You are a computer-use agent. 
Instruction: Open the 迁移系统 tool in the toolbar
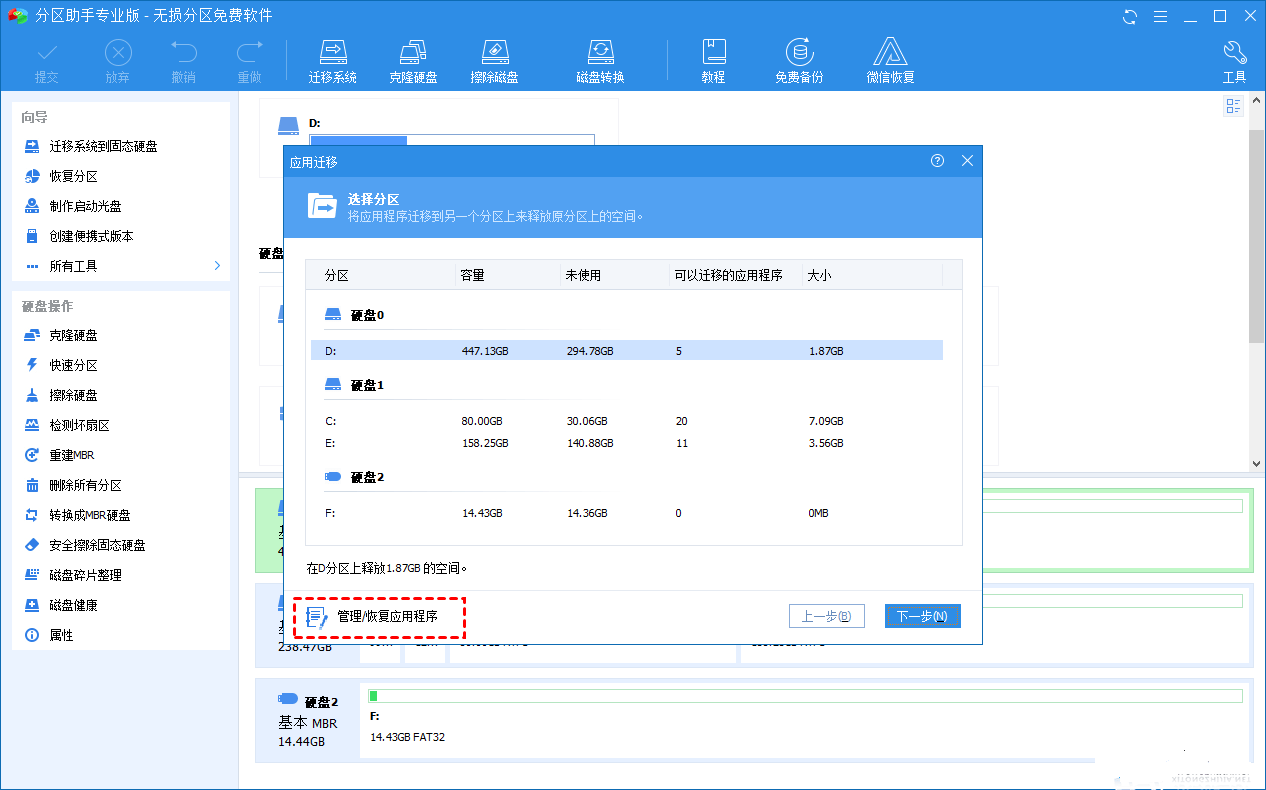tap(333, 58)
